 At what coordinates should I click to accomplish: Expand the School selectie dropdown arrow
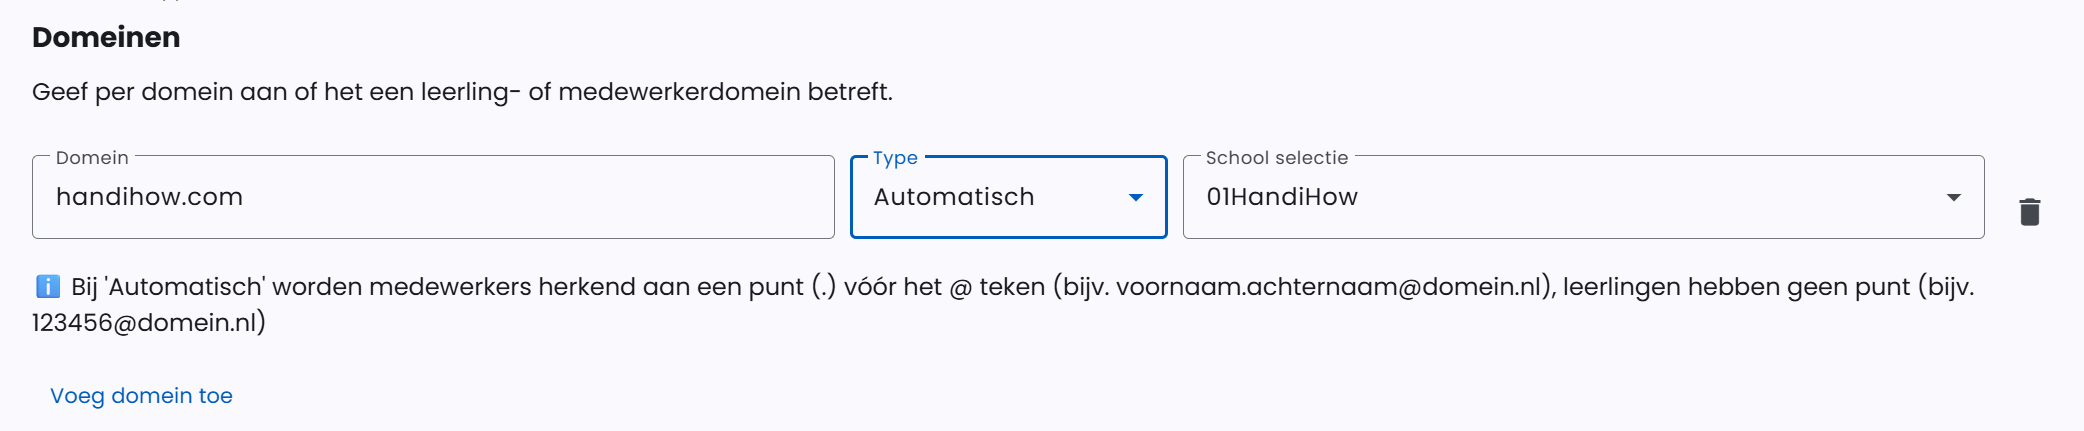(x=1953, y=198)
